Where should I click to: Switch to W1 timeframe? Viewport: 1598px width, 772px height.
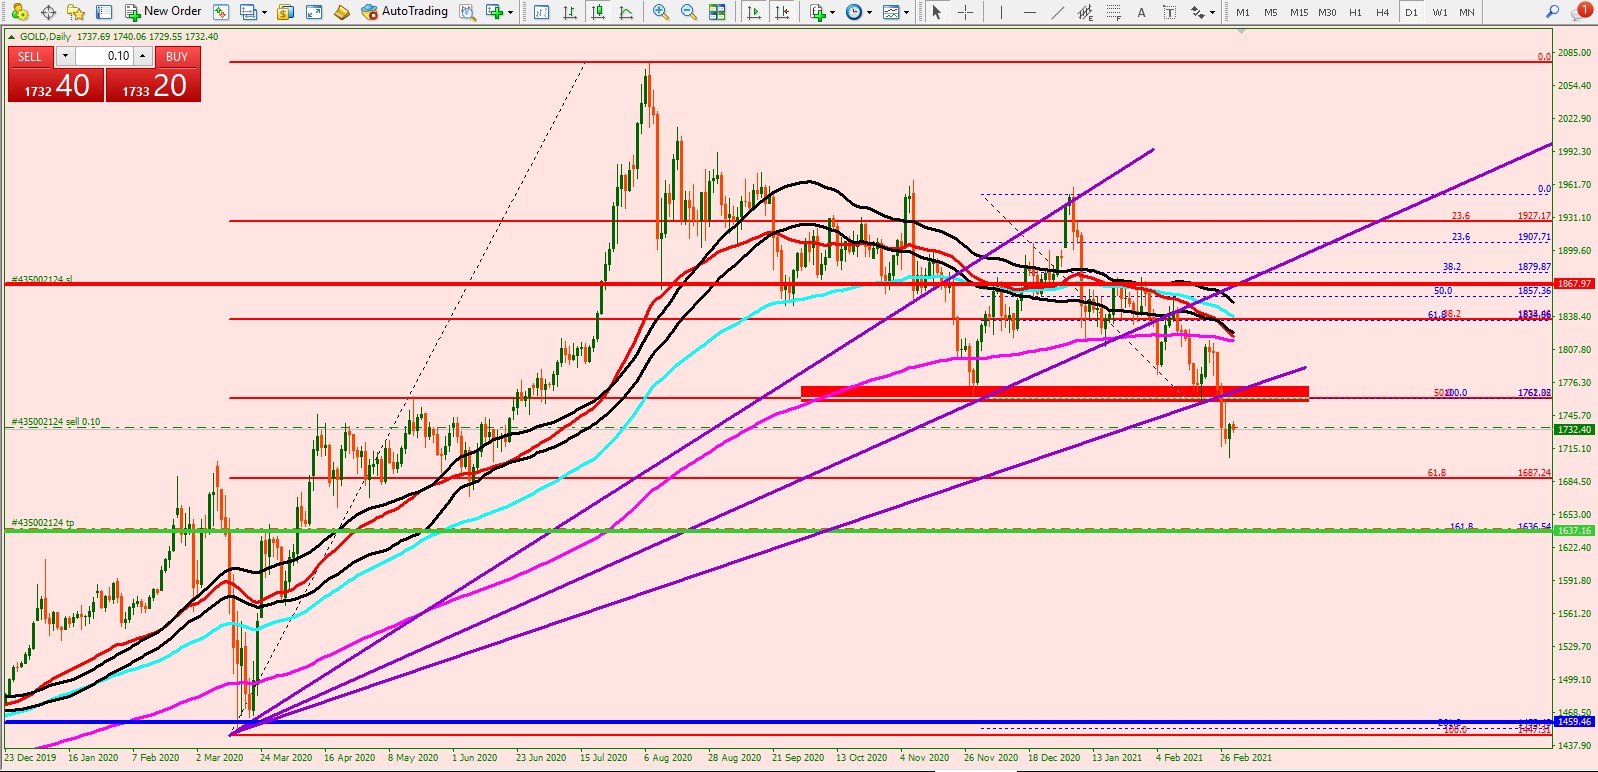tap(1440, 12)
